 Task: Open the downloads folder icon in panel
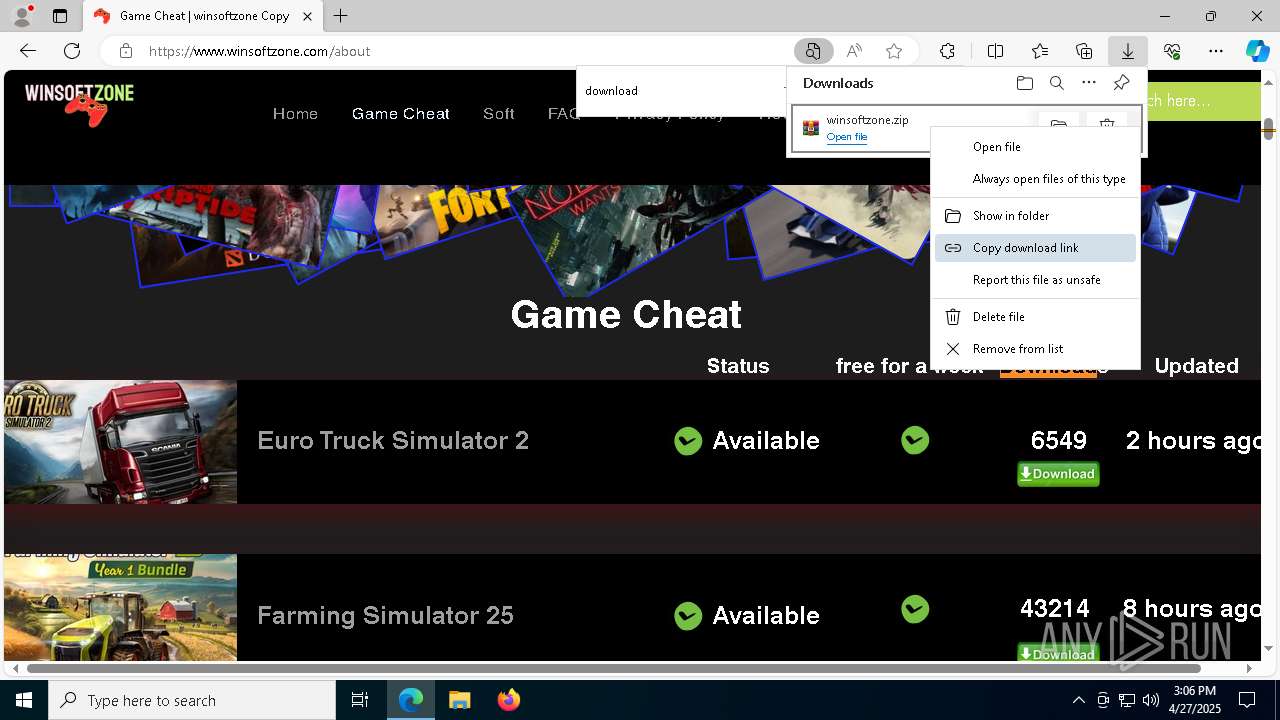coord(1024,83)
